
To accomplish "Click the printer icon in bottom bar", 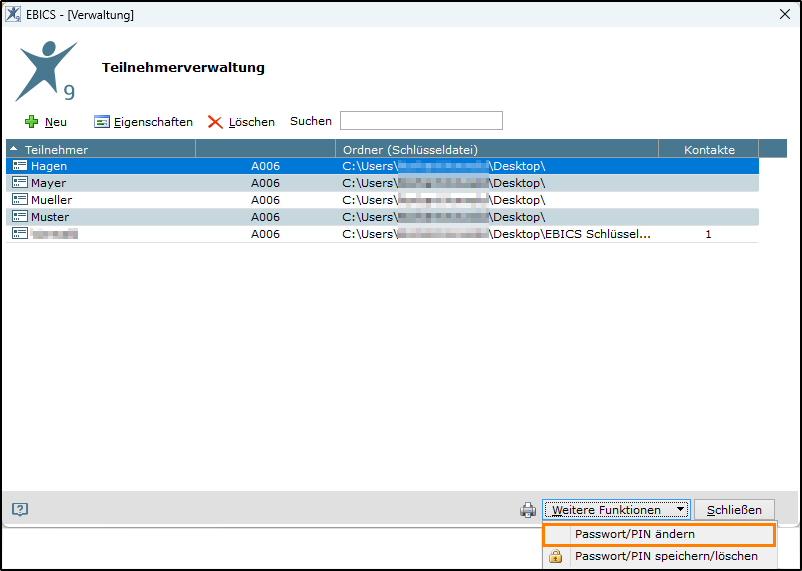I will click(x=528, y=510).
